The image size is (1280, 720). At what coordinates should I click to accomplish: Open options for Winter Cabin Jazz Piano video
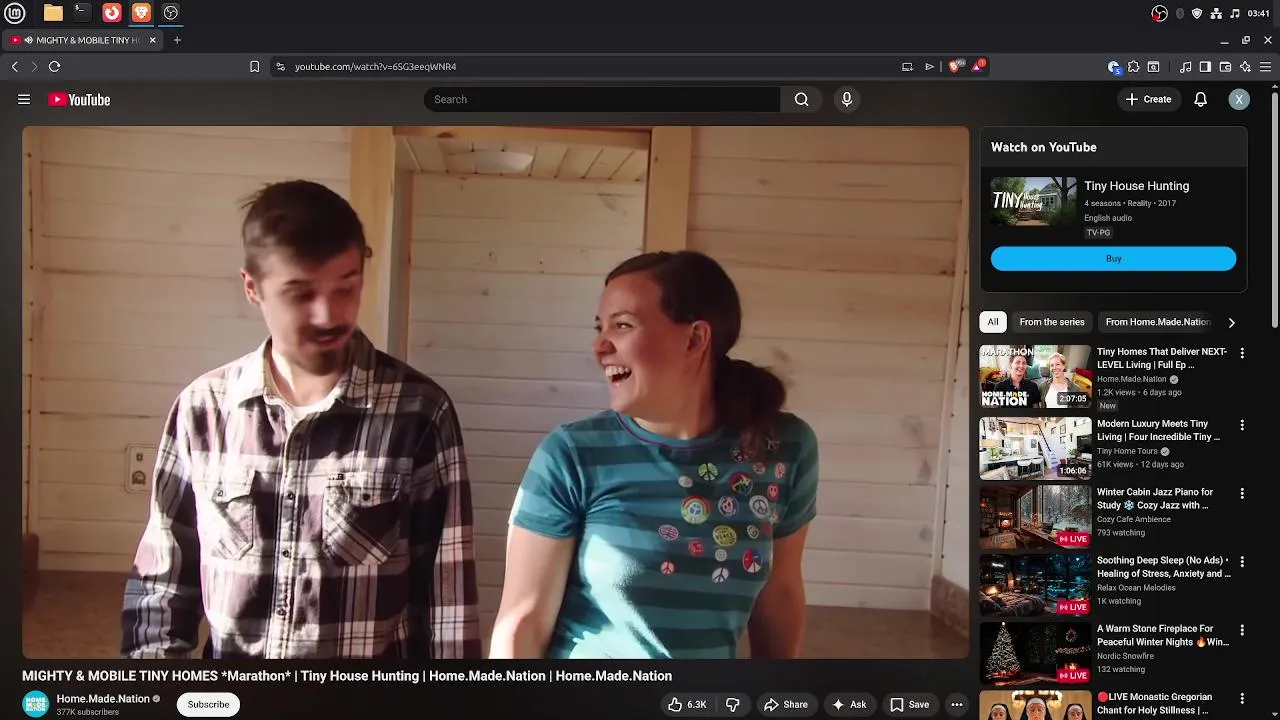(1242, 493)
